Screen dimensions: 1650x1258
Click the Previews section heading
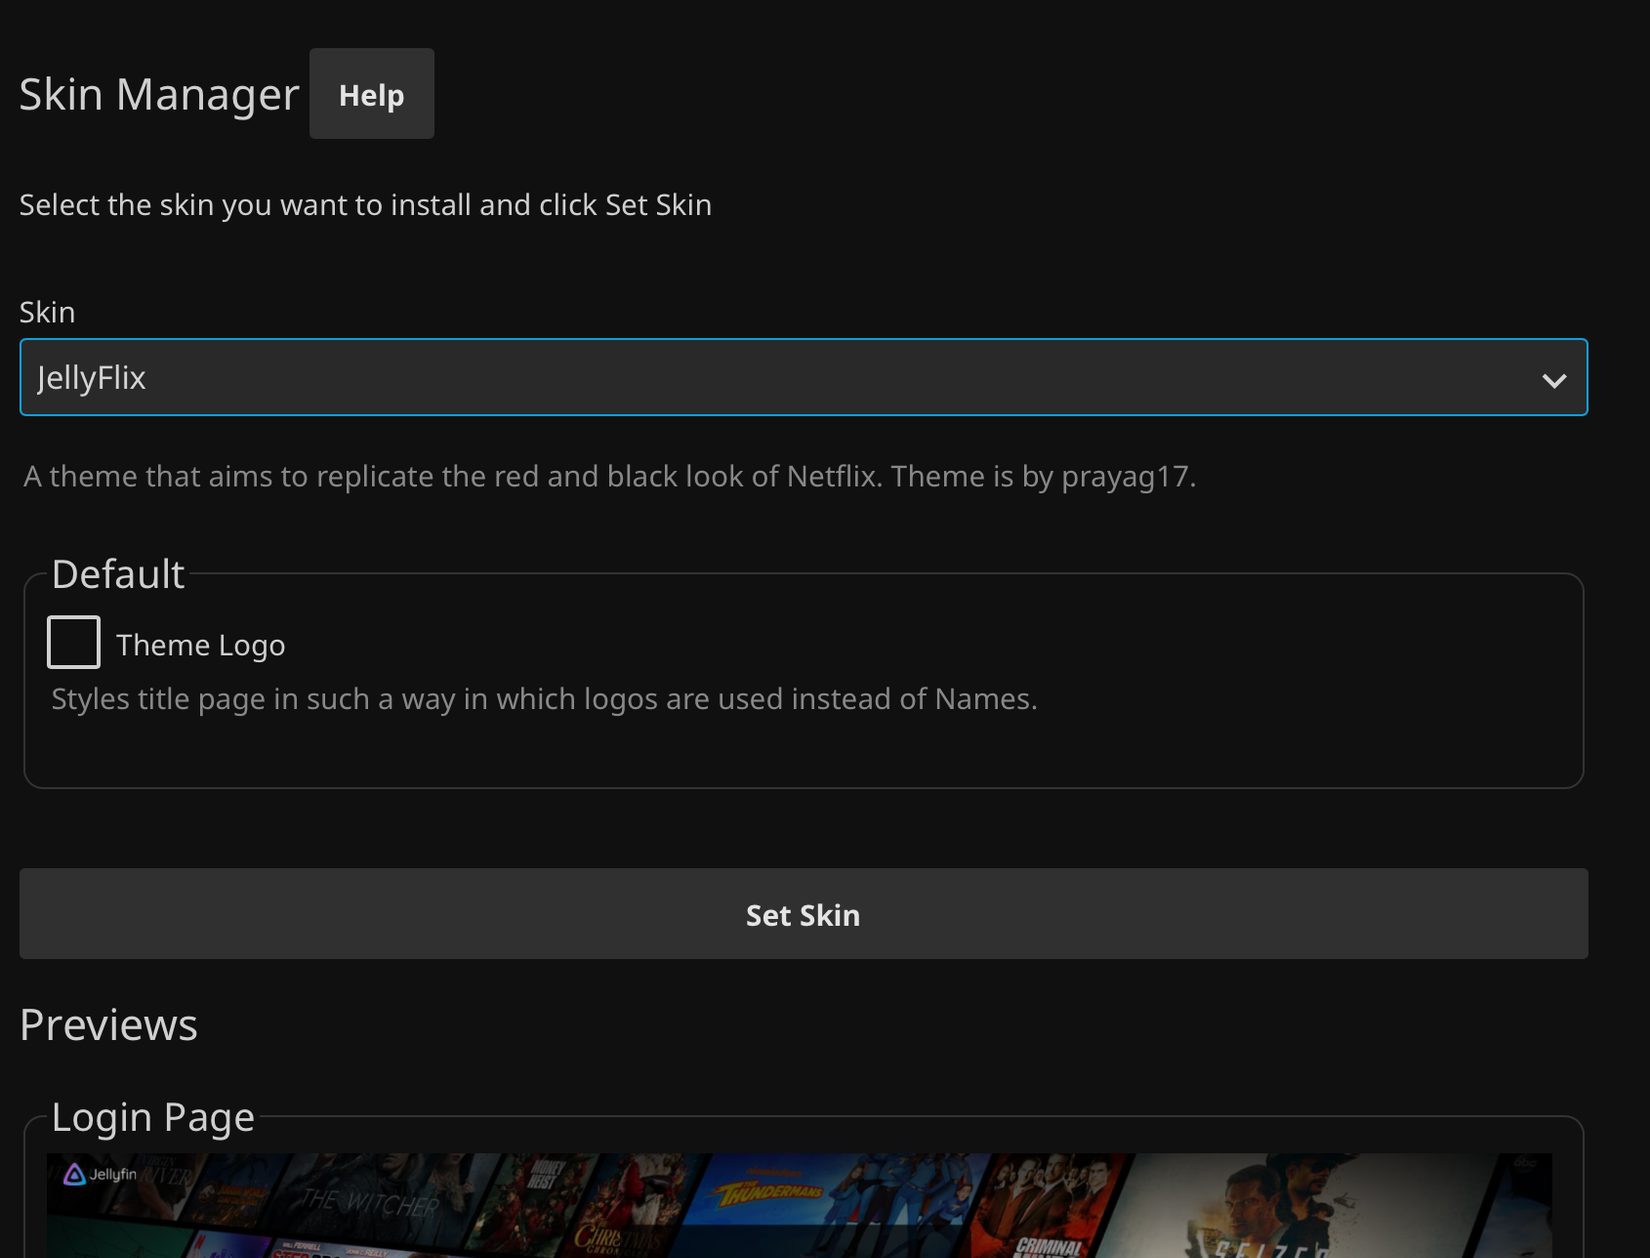tap(107, 1024)
